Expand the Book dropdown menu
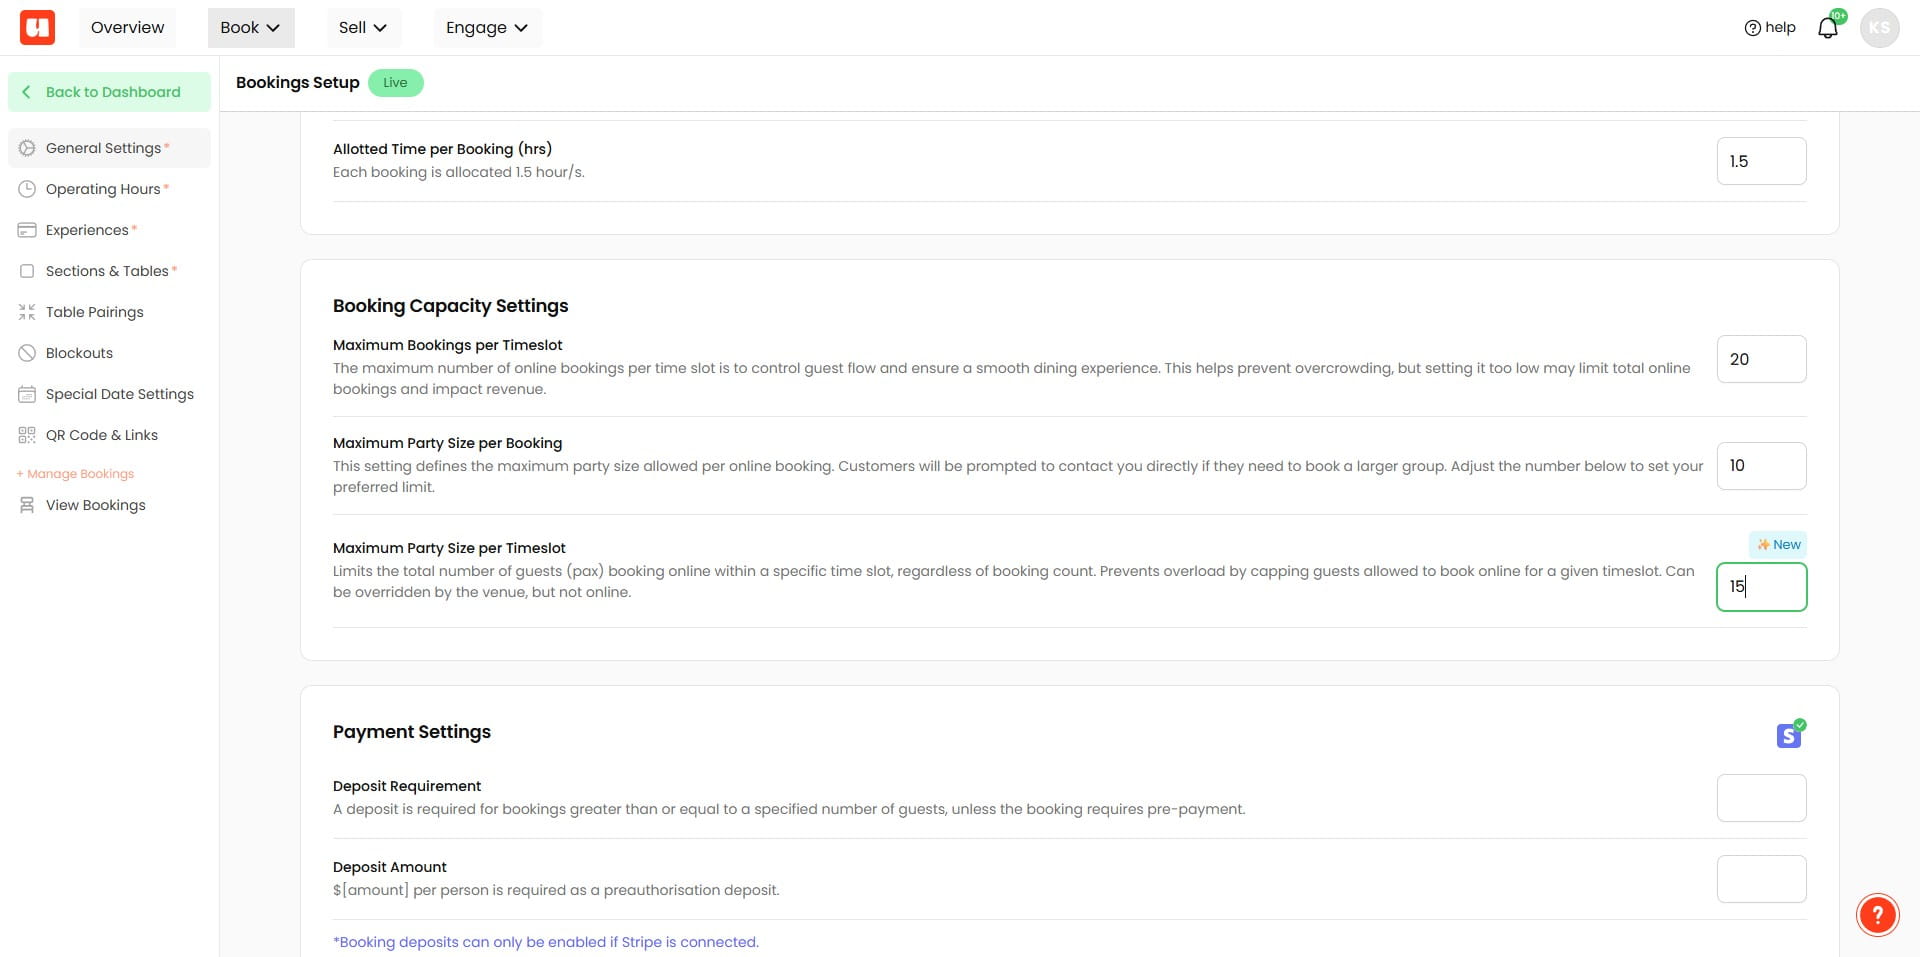 (250, 28)
